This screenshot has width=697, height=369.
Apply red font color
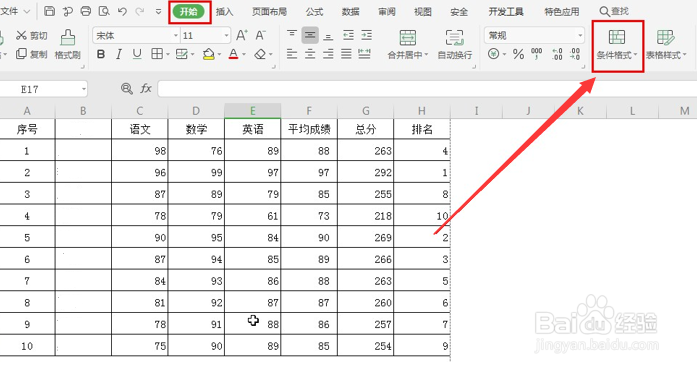point(233,54)
